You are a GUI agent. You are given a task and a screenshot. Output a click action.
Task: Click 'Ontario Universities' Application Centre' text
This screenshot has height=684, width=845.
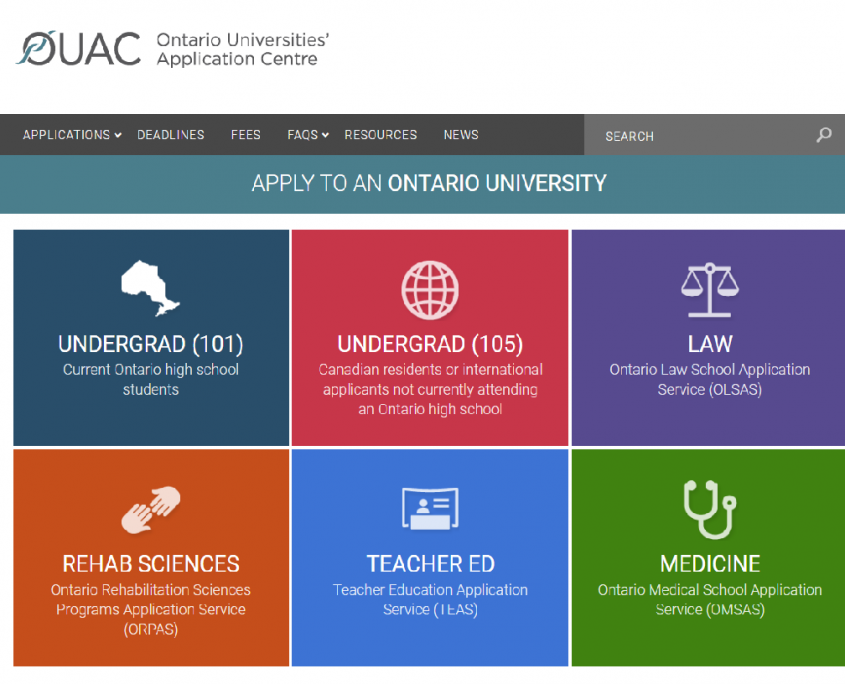(x=243, y=49)
